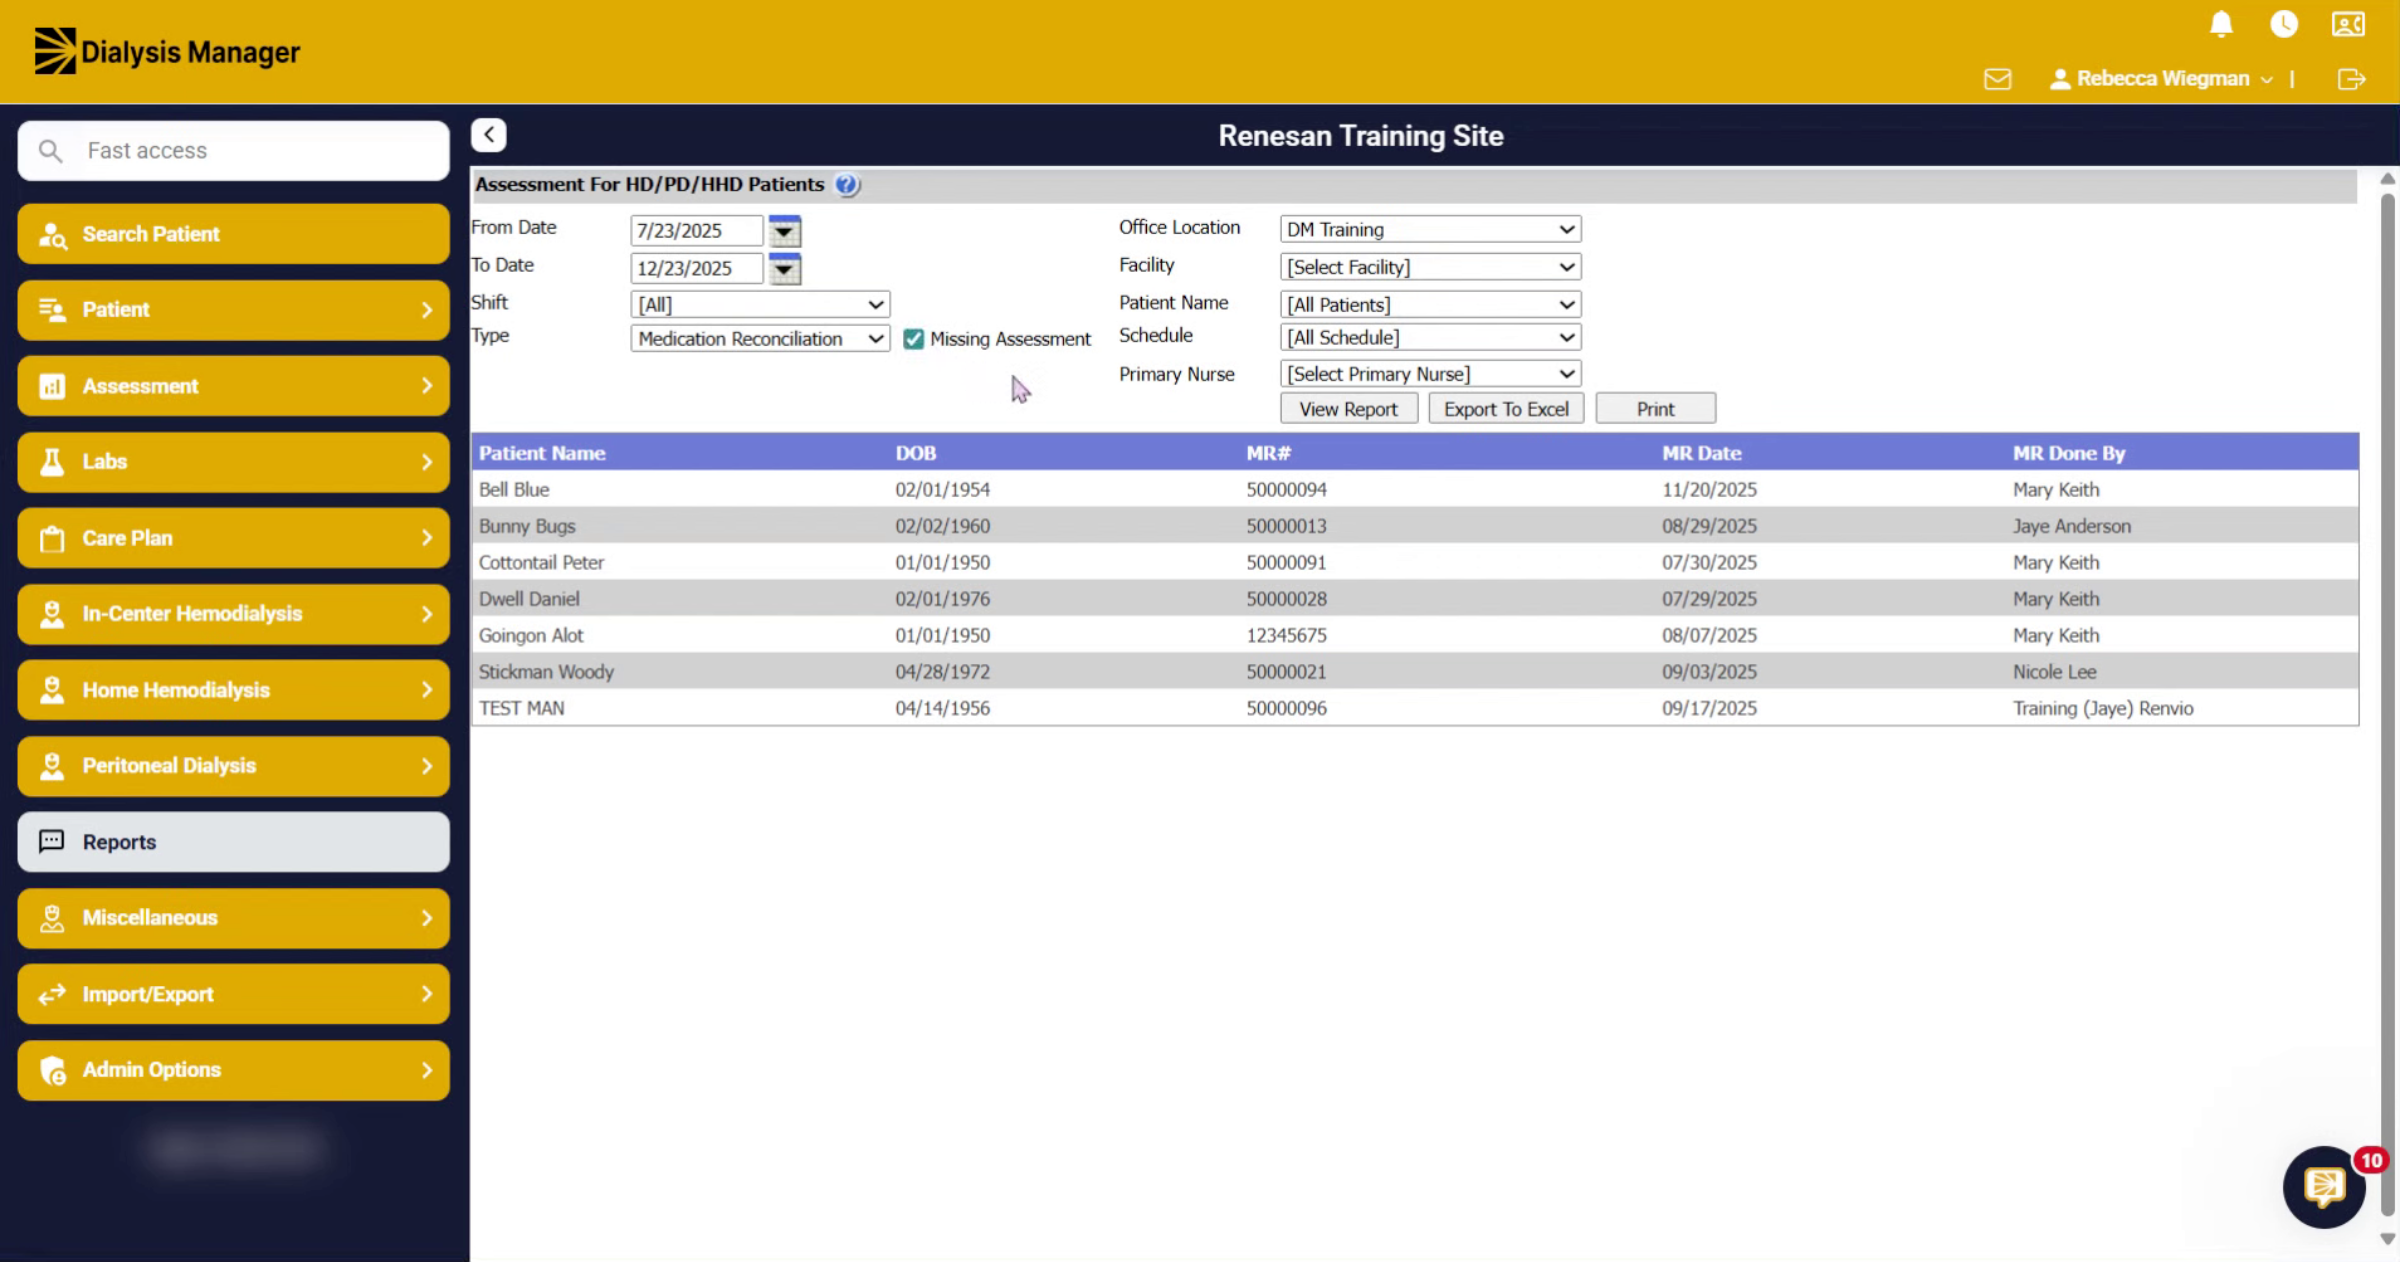Open the Office Location dropdown
The height and width of the screenshot is (1262, 2400).
[x=1430, y=230]
